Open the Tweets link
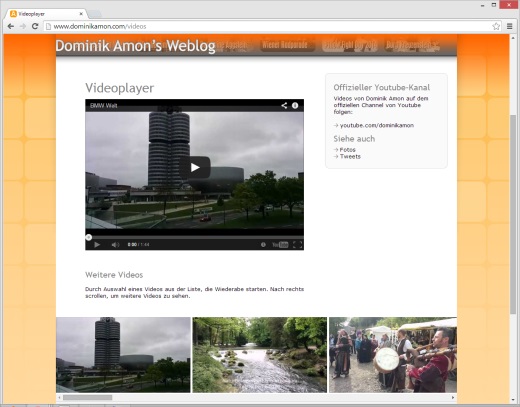Screen dimensions: 520x407 (350, 157)
